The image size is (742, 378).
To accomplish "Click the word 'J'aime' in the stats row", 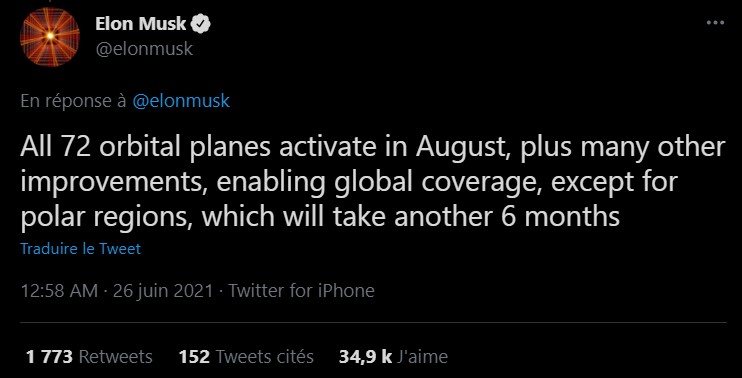I will click(422, 356).
